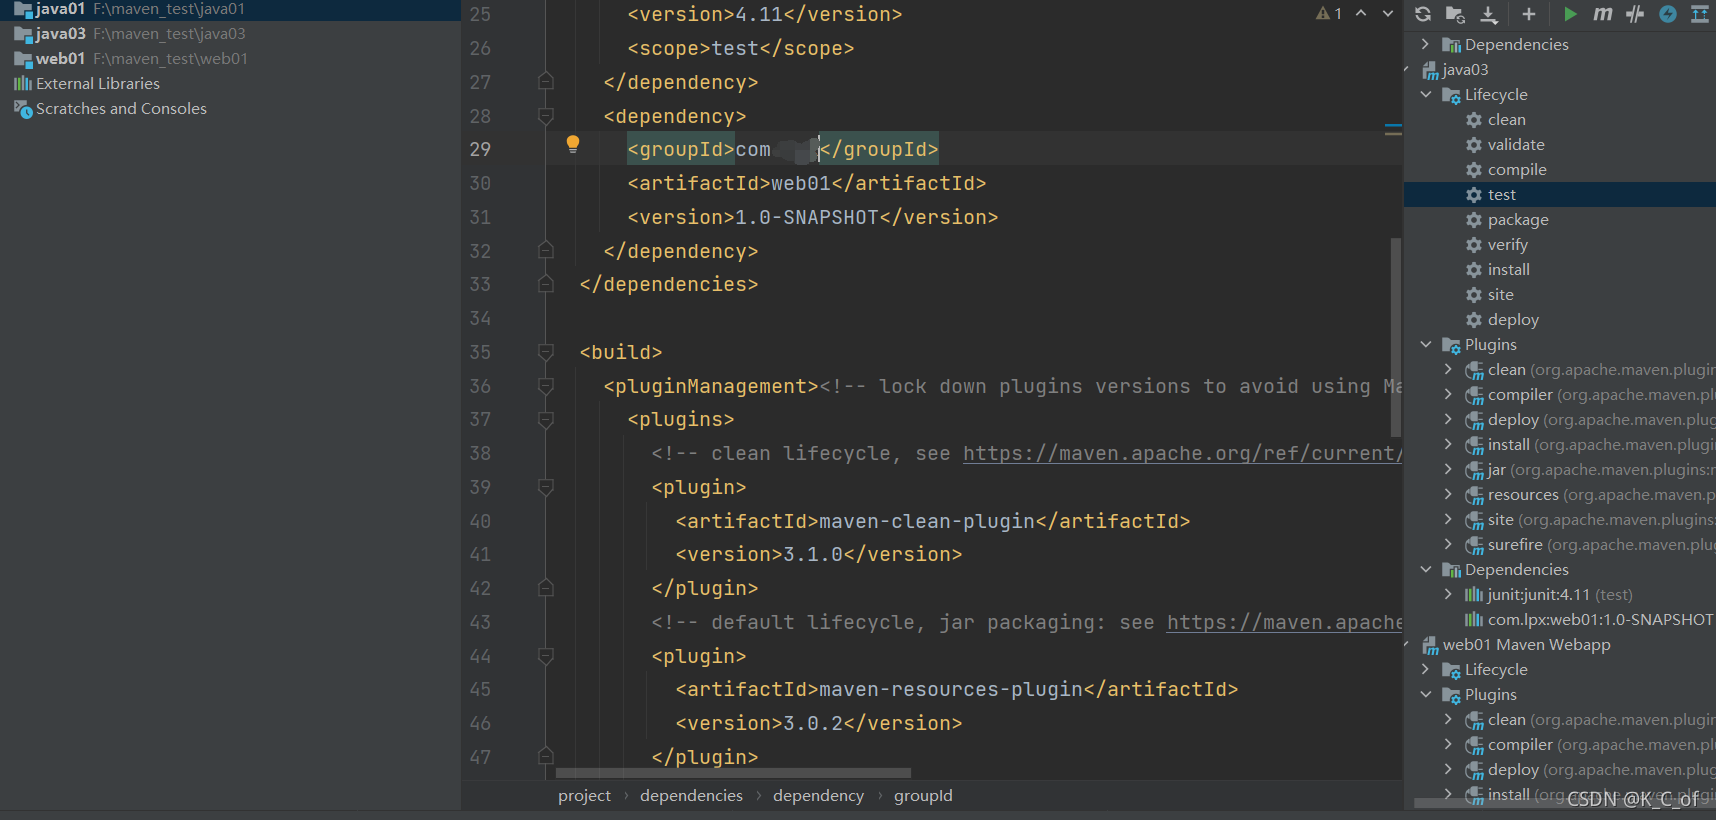Open the maven.apache link on line 43
The height and width of the screenshot is (820, 1716).
click(1284, 623)
